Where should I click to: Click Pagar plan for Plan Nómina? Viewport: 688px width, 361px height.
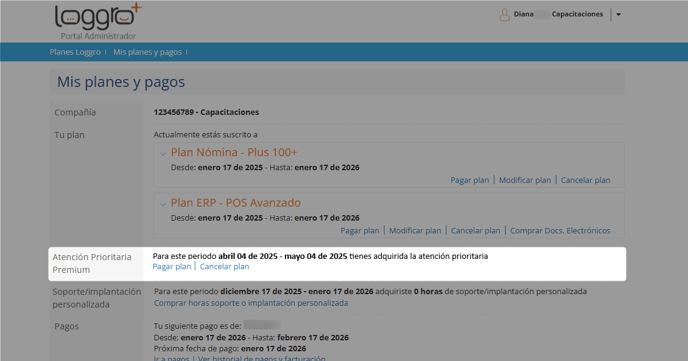click(469, 180)
